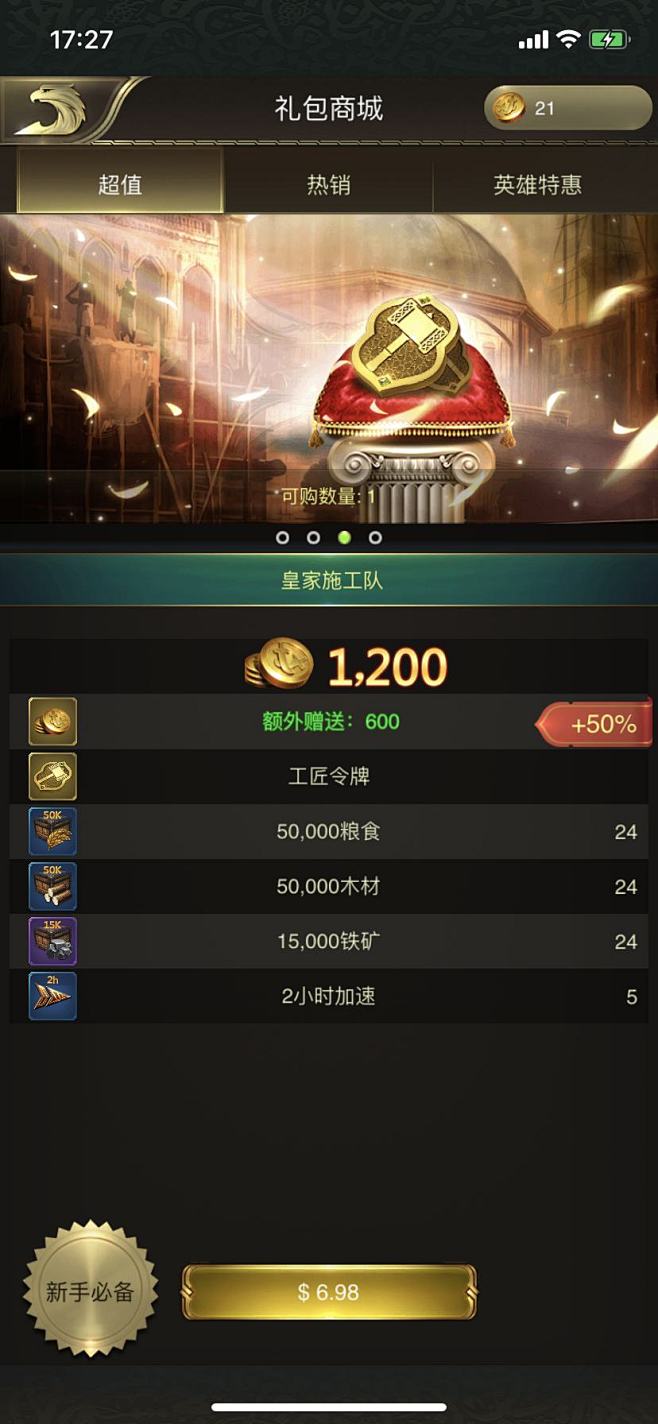Image resolution: width=658 pixels, height=1424 pixels.
Task: Tap the bonus gold coins icon
Action: [x=52, y=722]
